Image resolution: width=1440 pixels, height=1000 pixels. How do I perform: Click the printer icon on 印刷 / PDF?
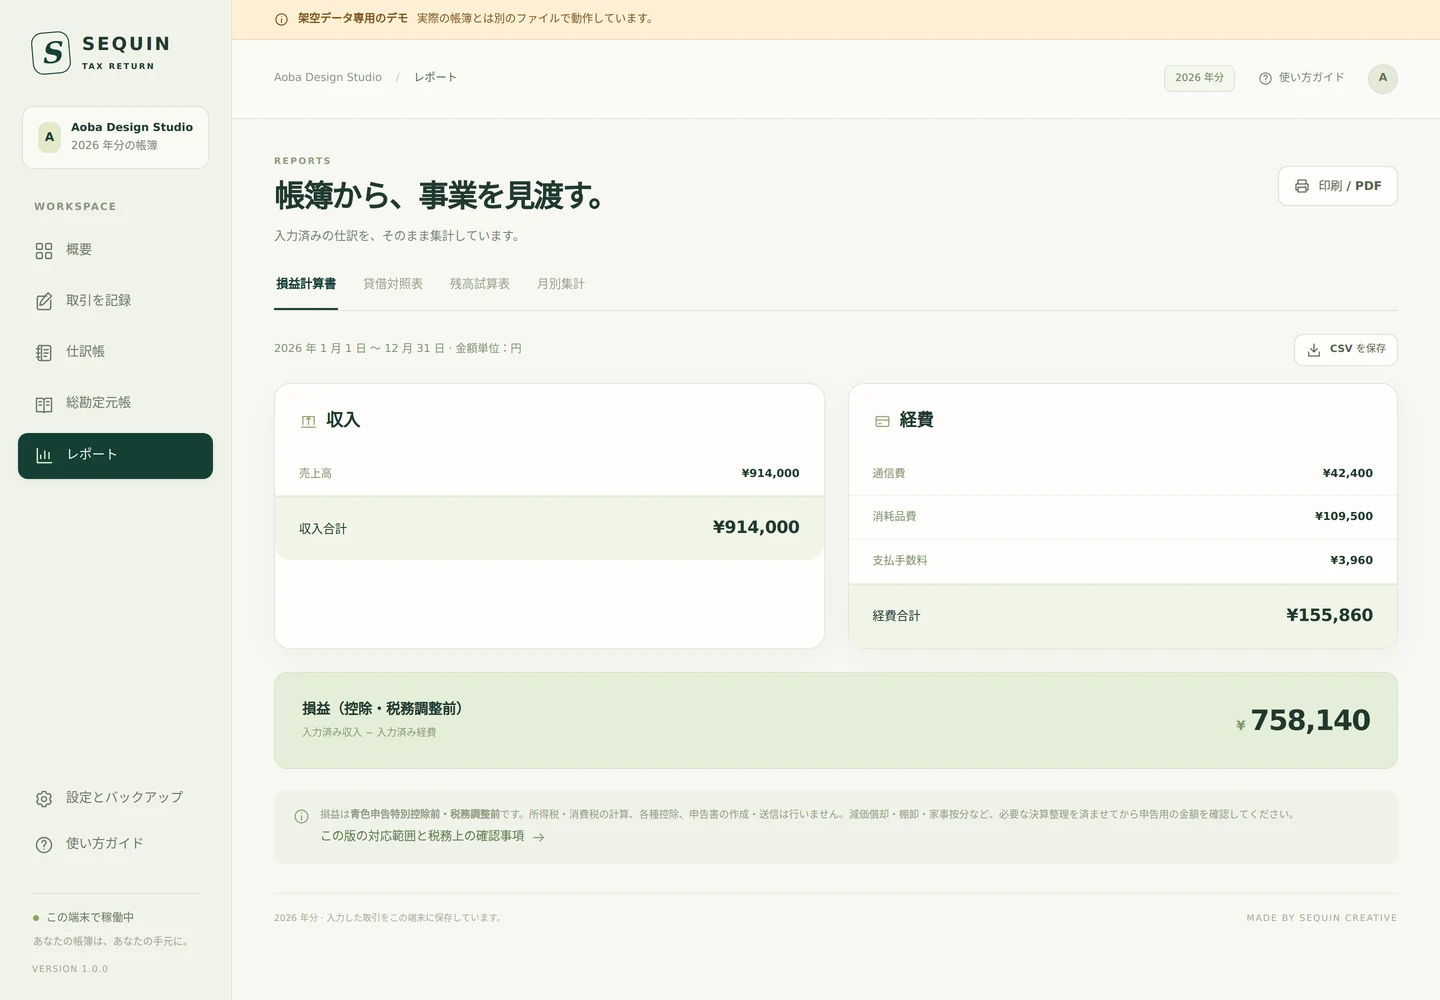coord(1302,186)
